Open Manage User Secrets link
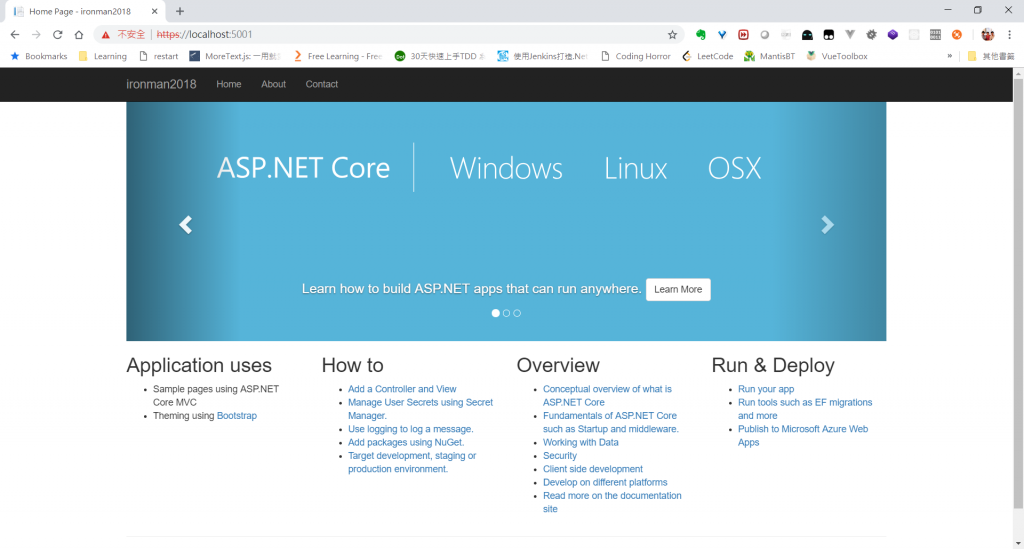Image resolution: width=1024 pixels, height=549 pixels. [420, 409]
